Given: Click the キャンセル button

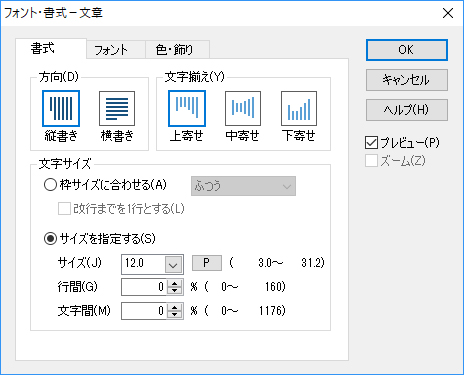Looking at the screenshot, I should (x=407, y=80).
